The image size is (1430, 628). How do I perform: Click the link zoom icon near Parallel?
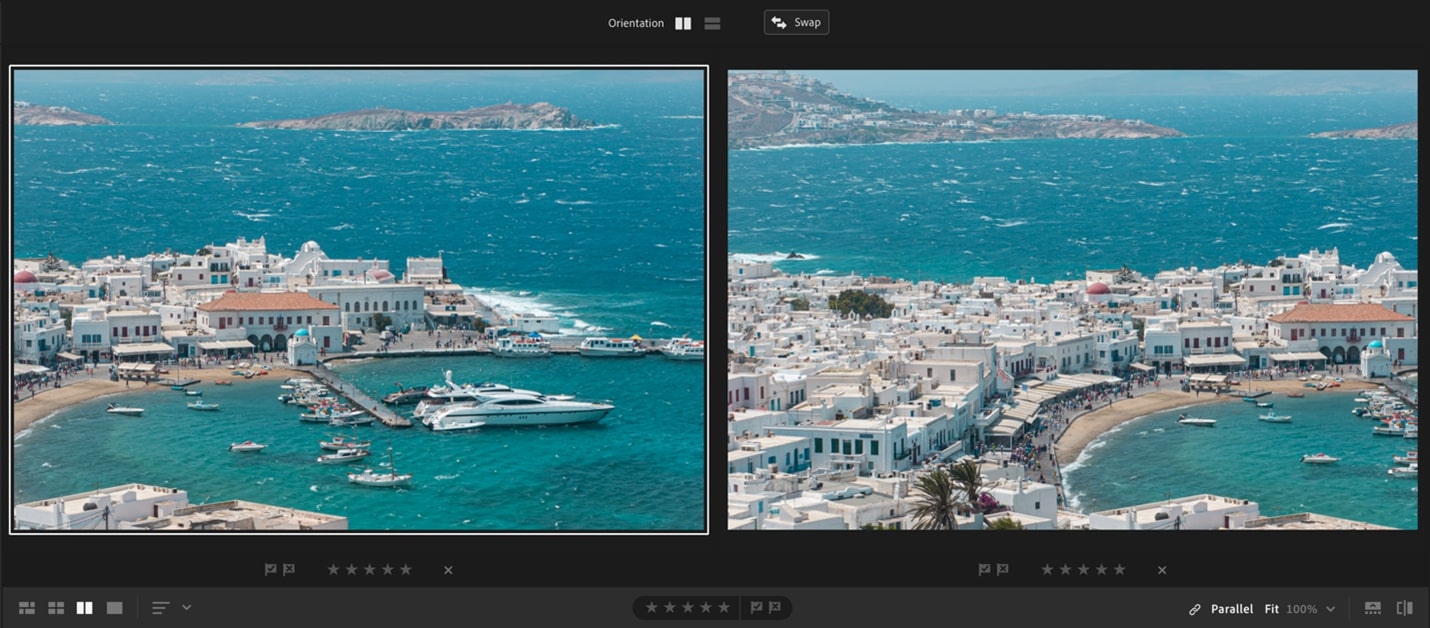(x=1194, y=608)
